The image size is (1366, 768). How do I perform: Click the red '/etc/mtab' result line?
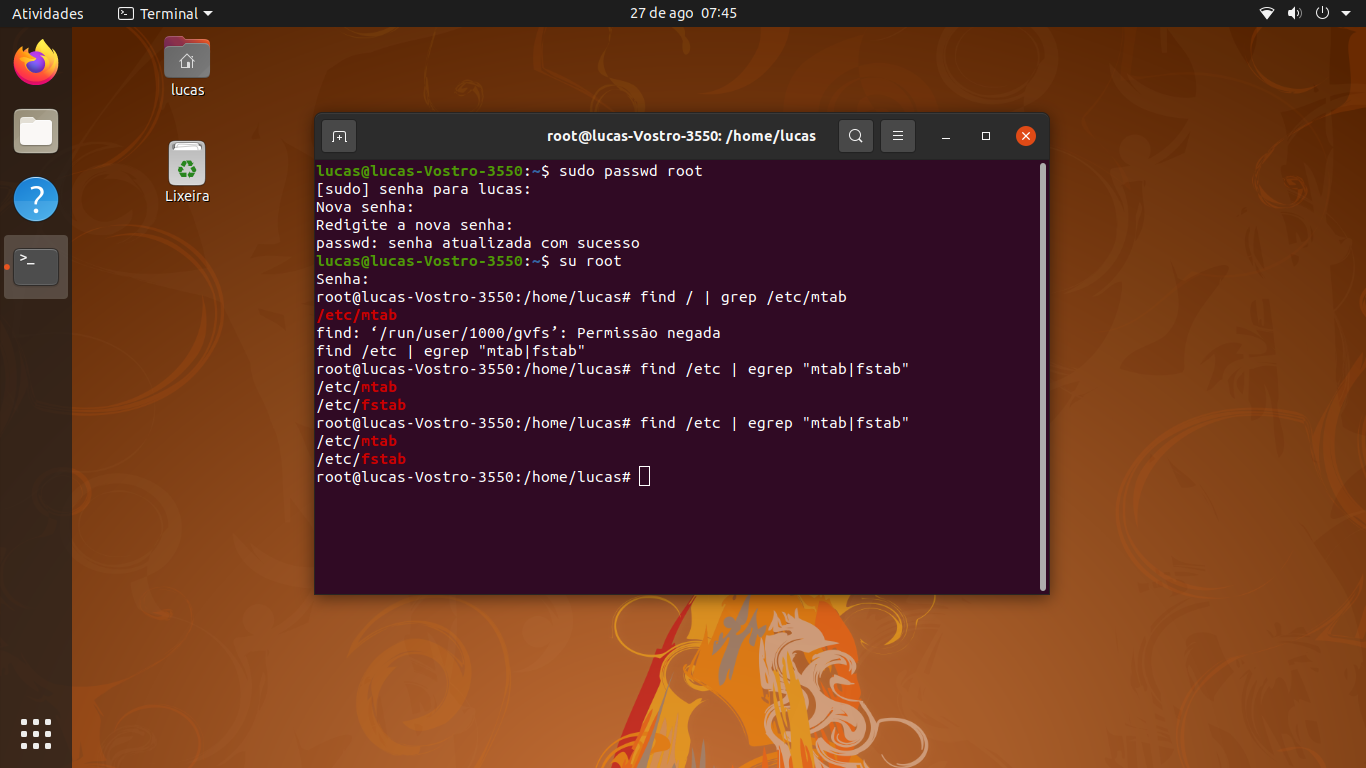click(x=356, y=315)
